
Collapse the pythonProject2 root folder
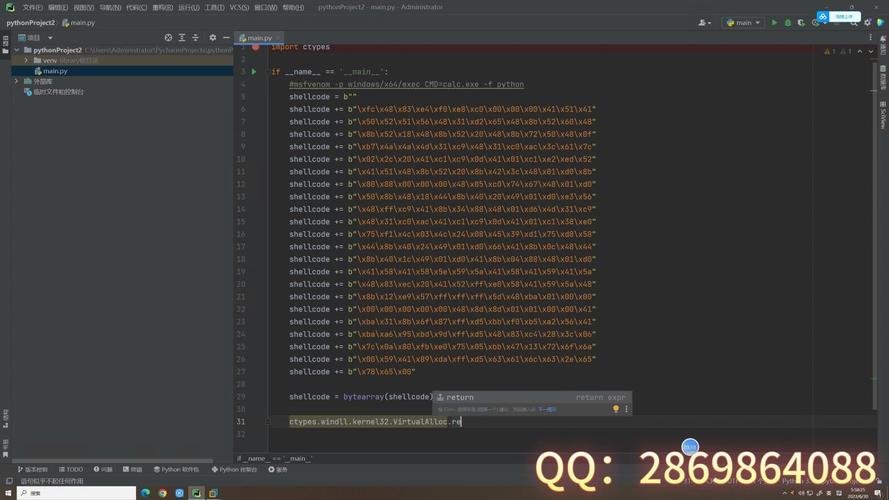click(x=17, y=50)
